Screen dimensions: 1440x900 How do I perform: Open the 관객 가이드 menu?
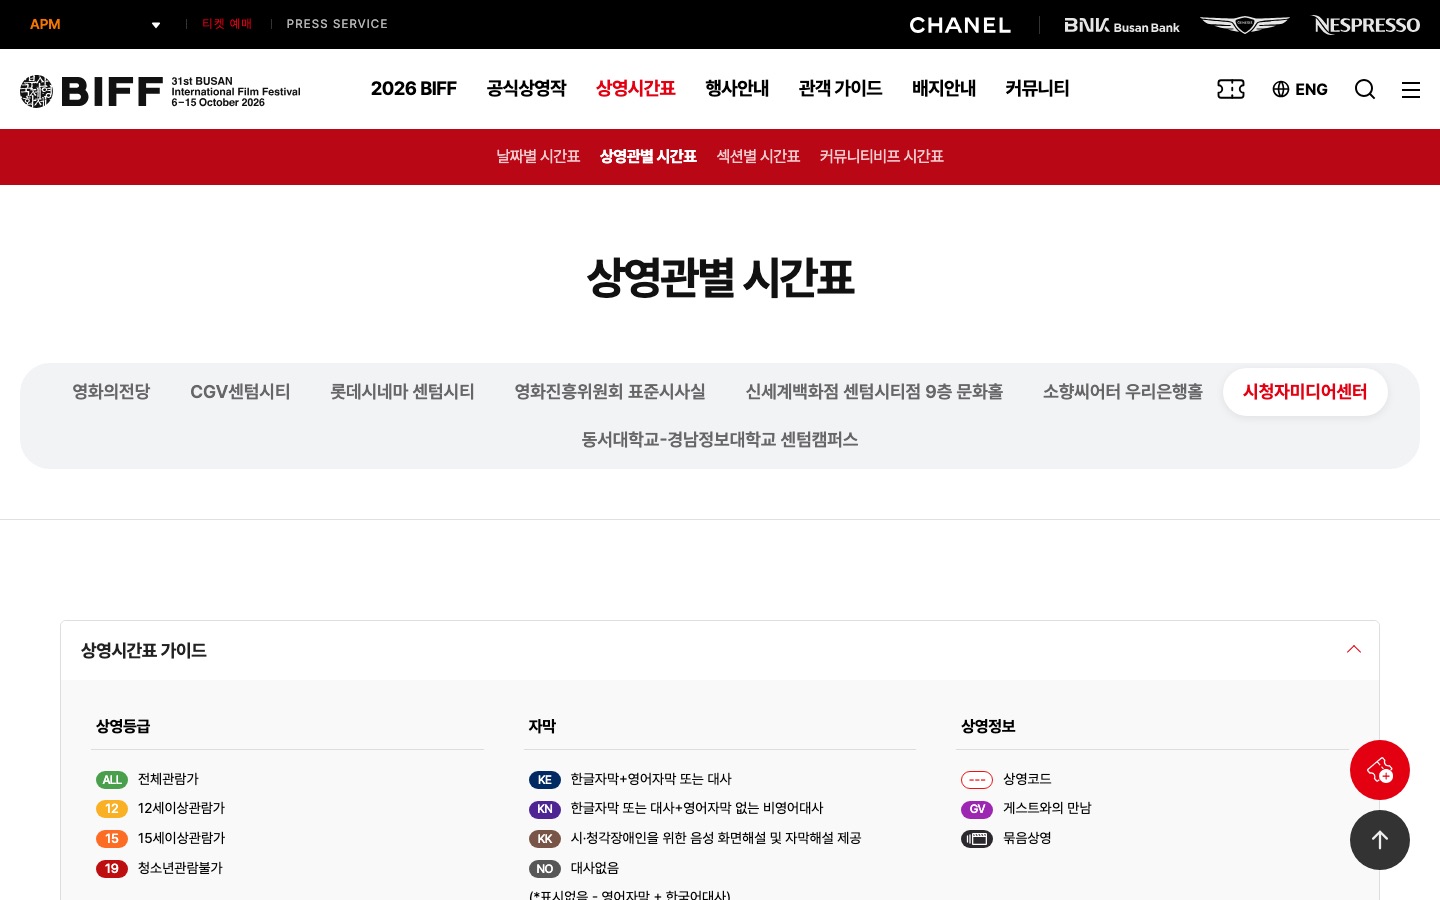[841, 89]
